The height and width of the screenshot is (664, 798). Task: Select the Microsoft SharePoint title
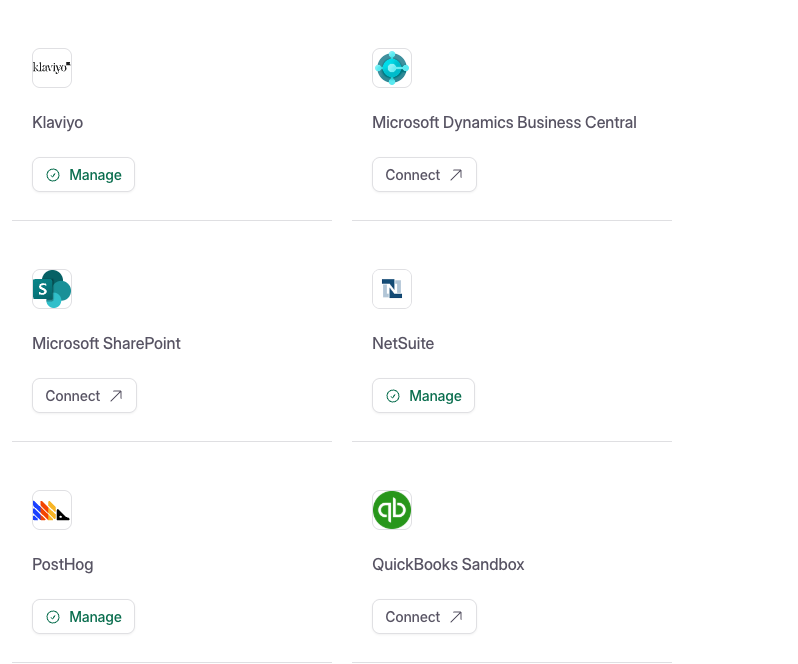[106, 343]
